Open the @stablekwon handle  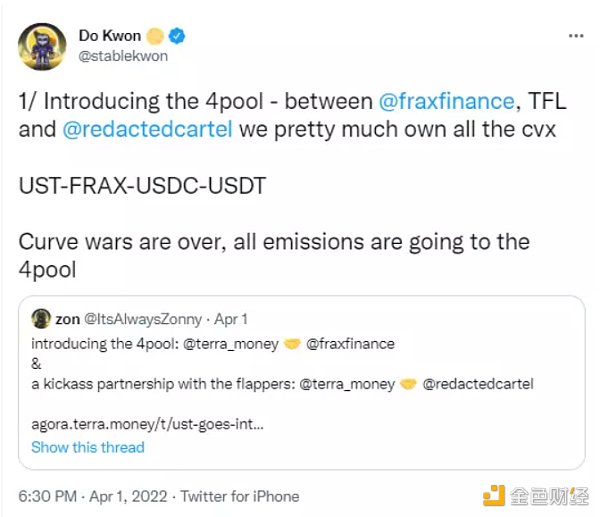point(122,56)
